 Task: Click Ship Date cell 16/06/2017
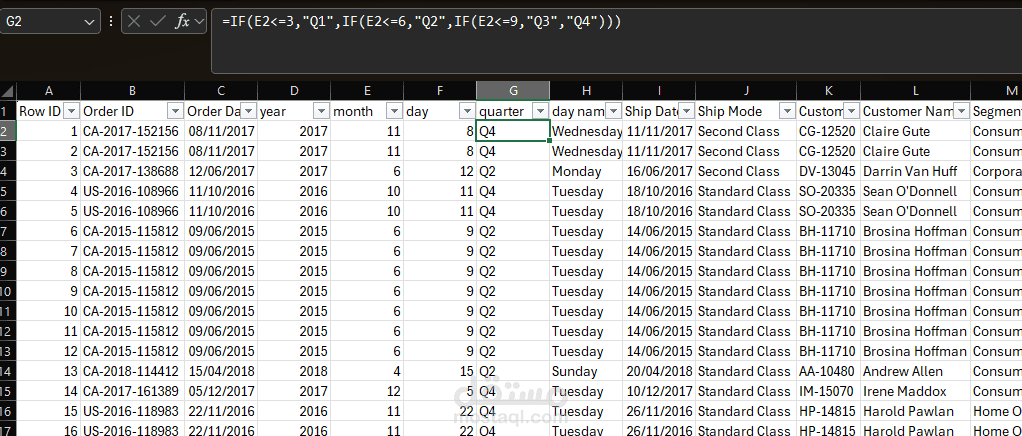pos(659,171)
